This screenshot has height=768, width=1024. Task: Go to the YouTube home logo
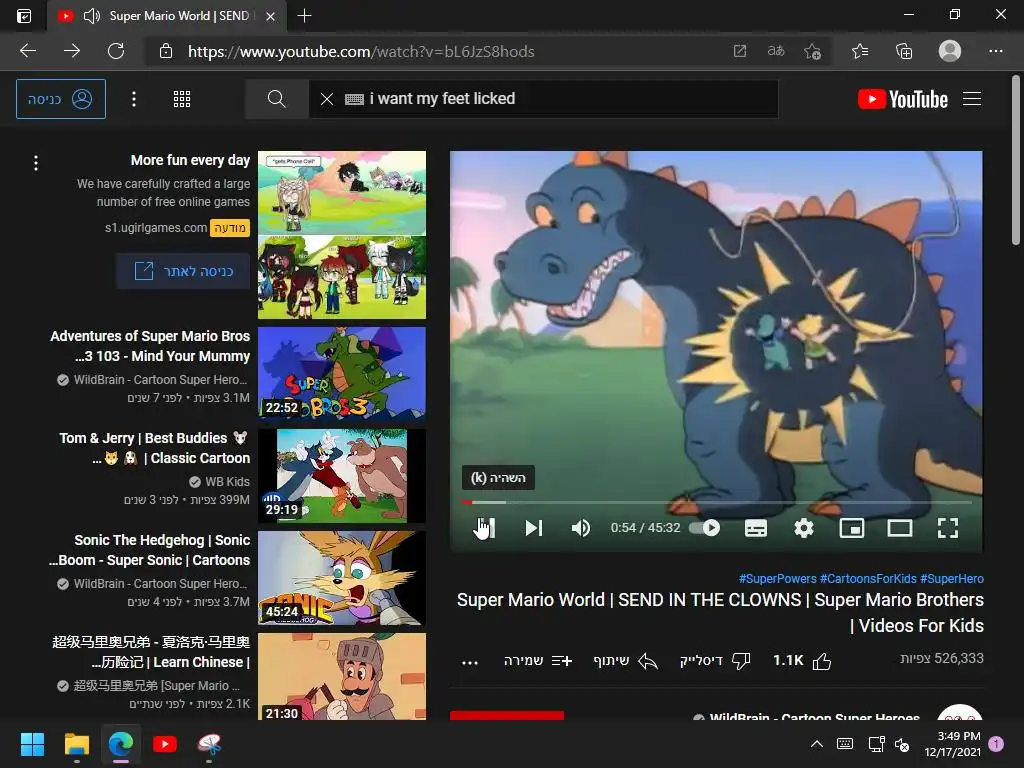click(x=903, y=99)
